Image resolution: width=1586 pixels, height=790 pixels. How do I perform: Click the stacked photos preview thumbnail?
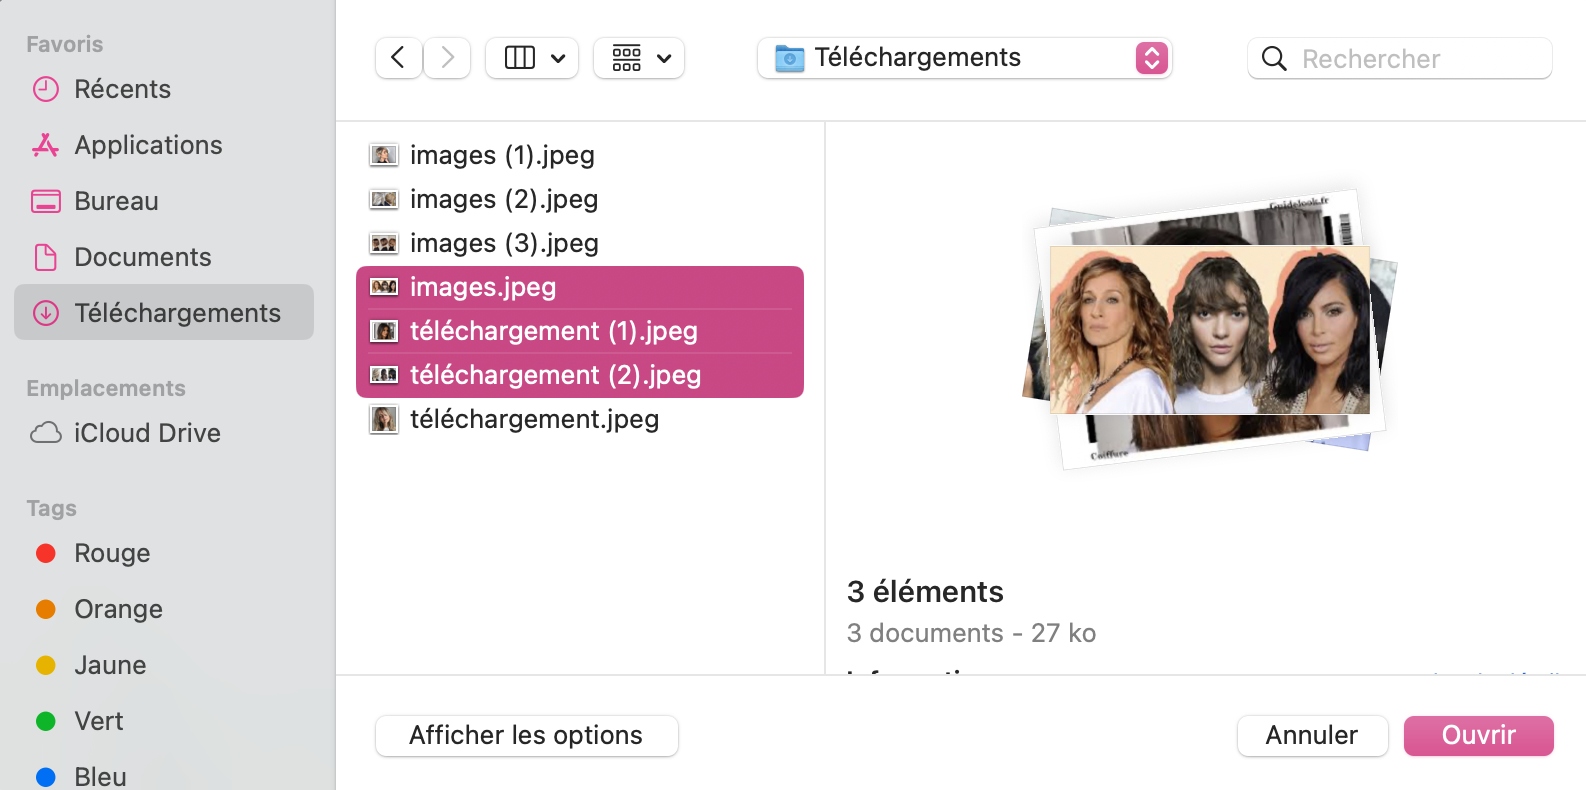coord(1209,330)
